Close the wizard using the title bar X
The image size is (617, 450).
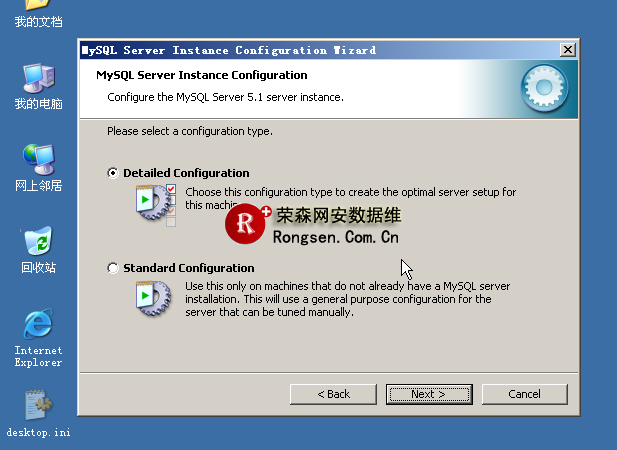point(568,50)
